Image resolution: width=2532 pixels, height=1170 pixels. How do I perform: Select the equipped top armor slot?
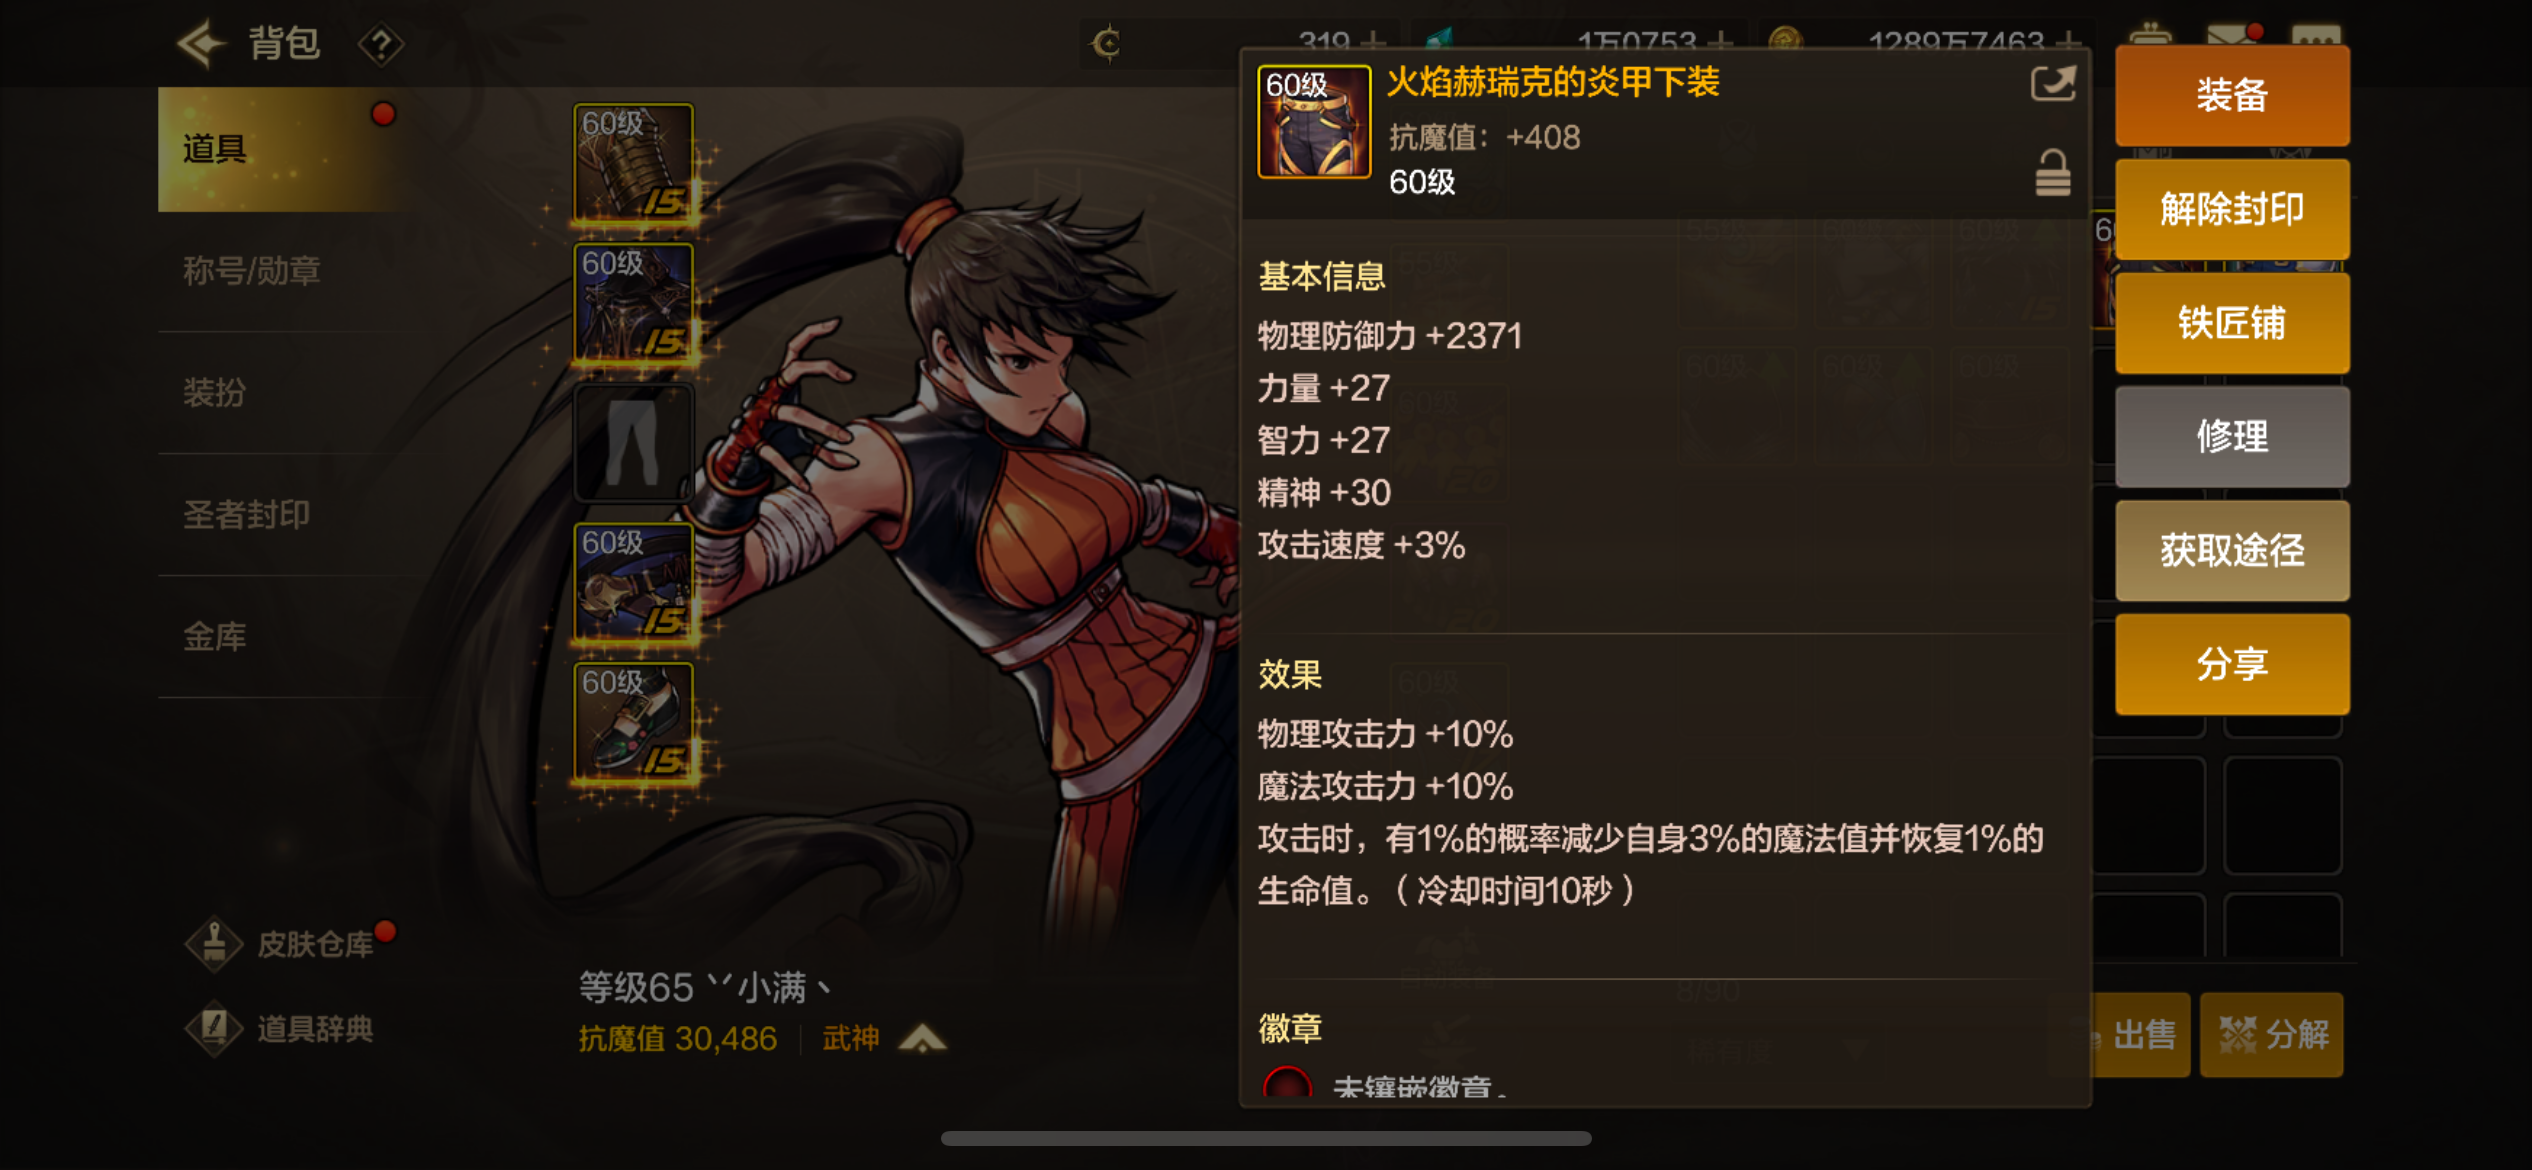634,303
